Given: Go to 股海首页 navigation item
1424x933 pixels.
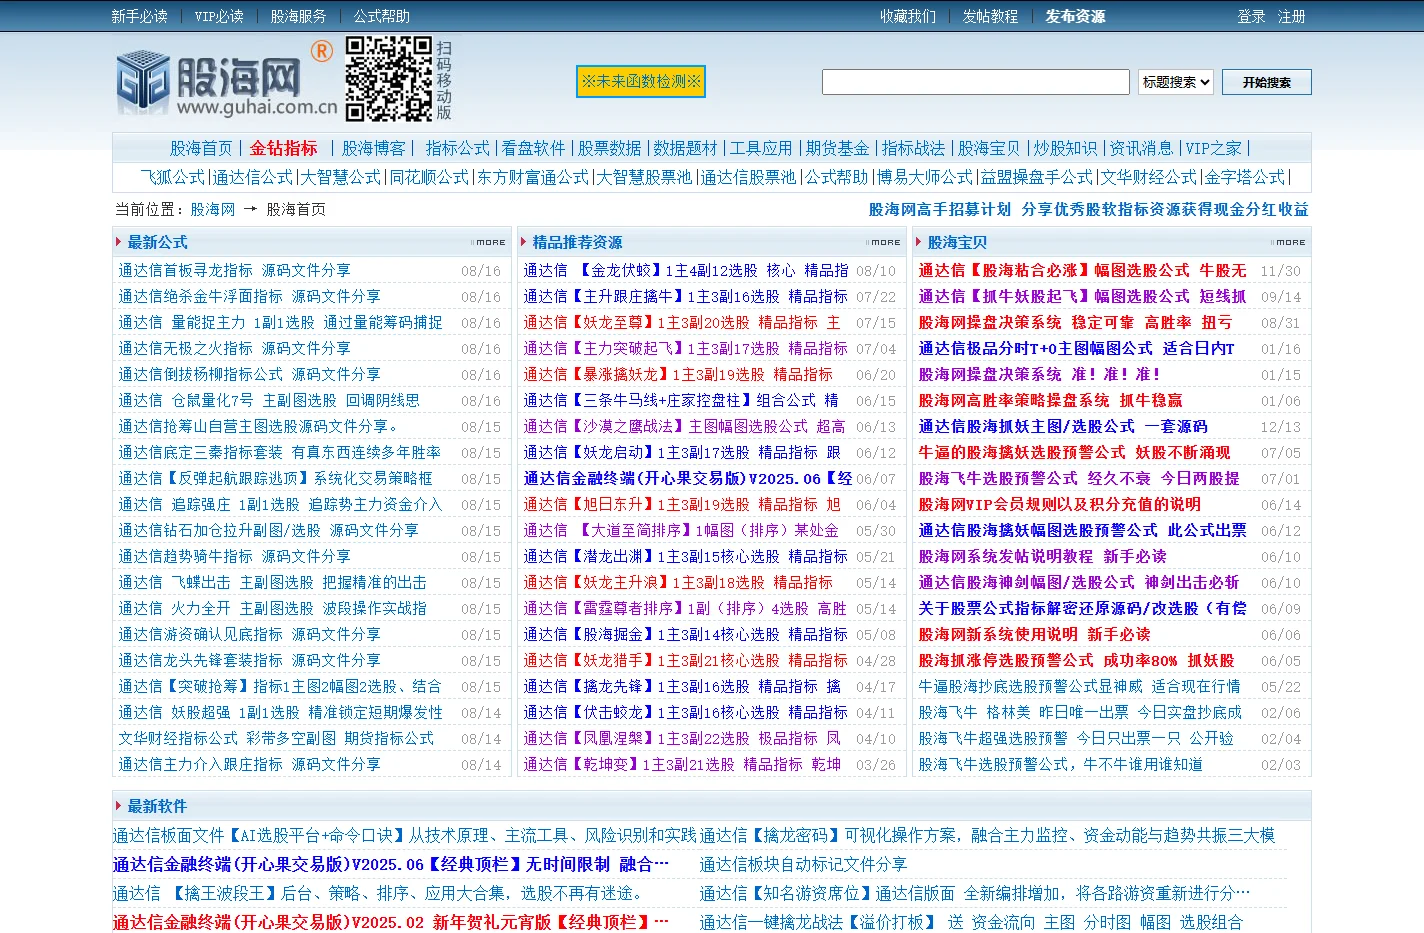Looking at the screenshot, I should coord(201,148).
